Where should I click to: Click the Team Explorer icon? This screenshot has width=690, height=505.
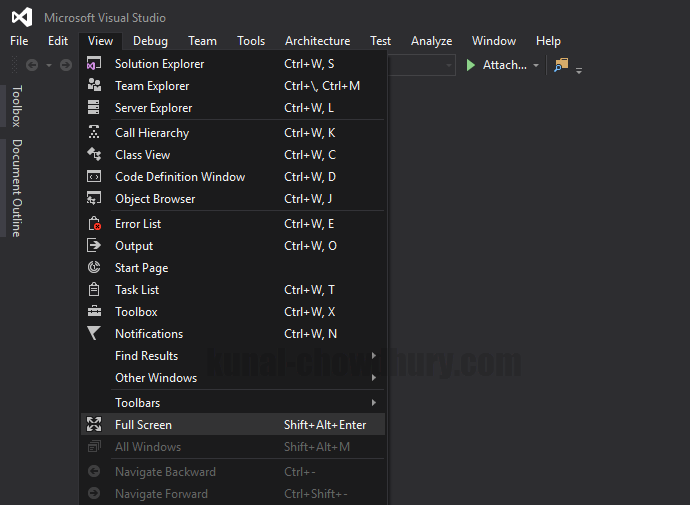94,85
